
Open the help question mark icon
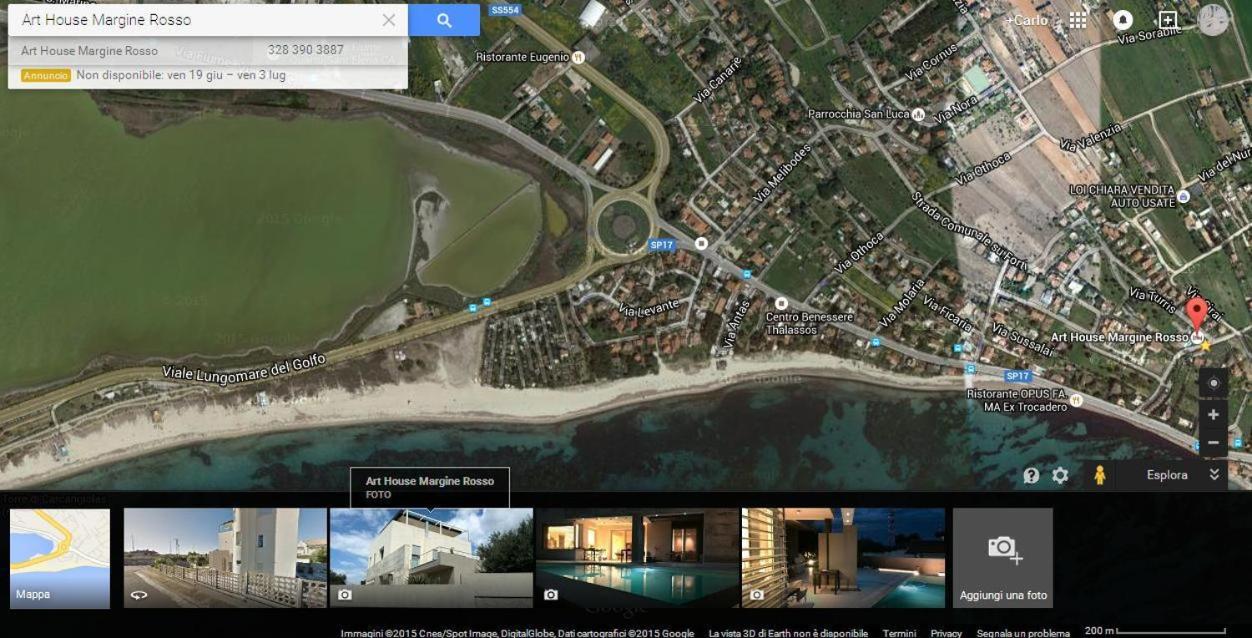1031,476
